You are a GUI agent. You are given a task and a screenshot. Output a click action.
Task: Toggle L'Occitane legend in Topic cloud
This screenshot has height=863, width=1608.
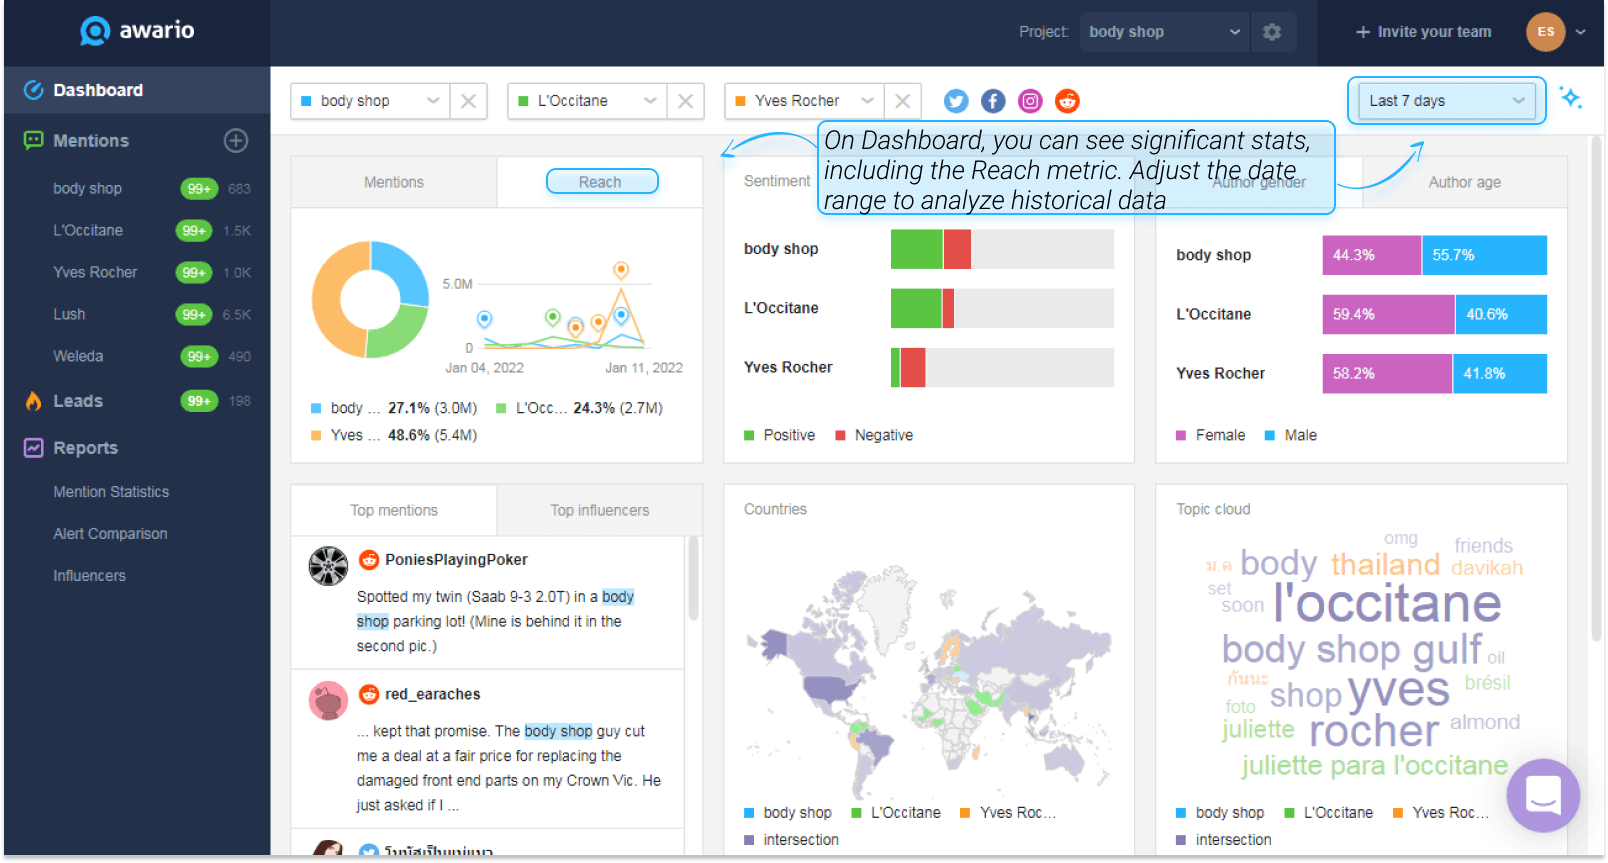tap(1329, 812)
